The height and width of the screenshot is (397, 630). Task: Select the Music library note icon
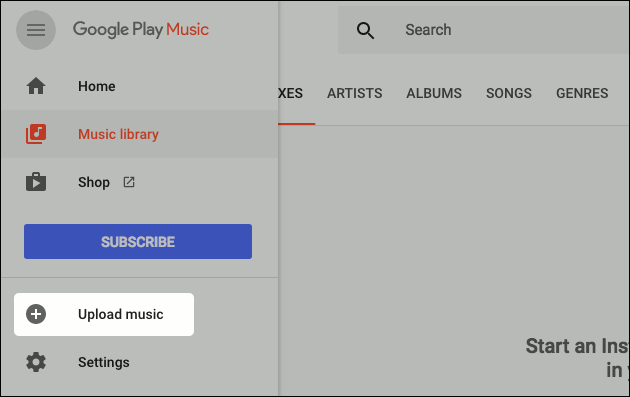coord(36,134)
